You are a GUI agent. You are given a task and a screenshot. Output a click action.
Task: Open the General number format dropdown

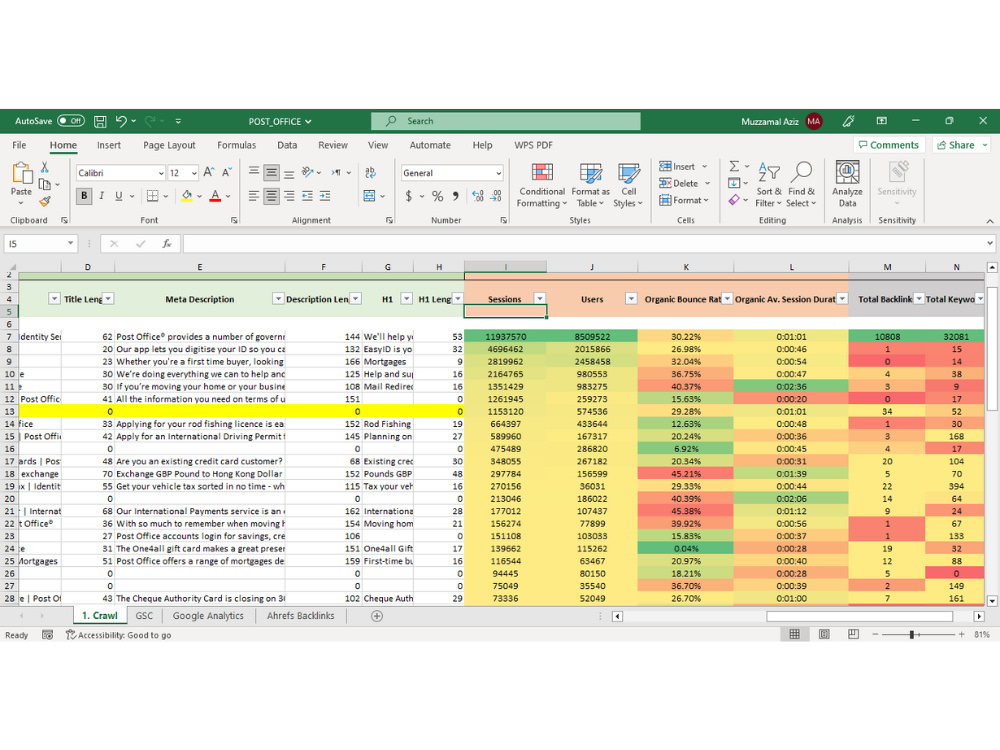tap(498, 173)
